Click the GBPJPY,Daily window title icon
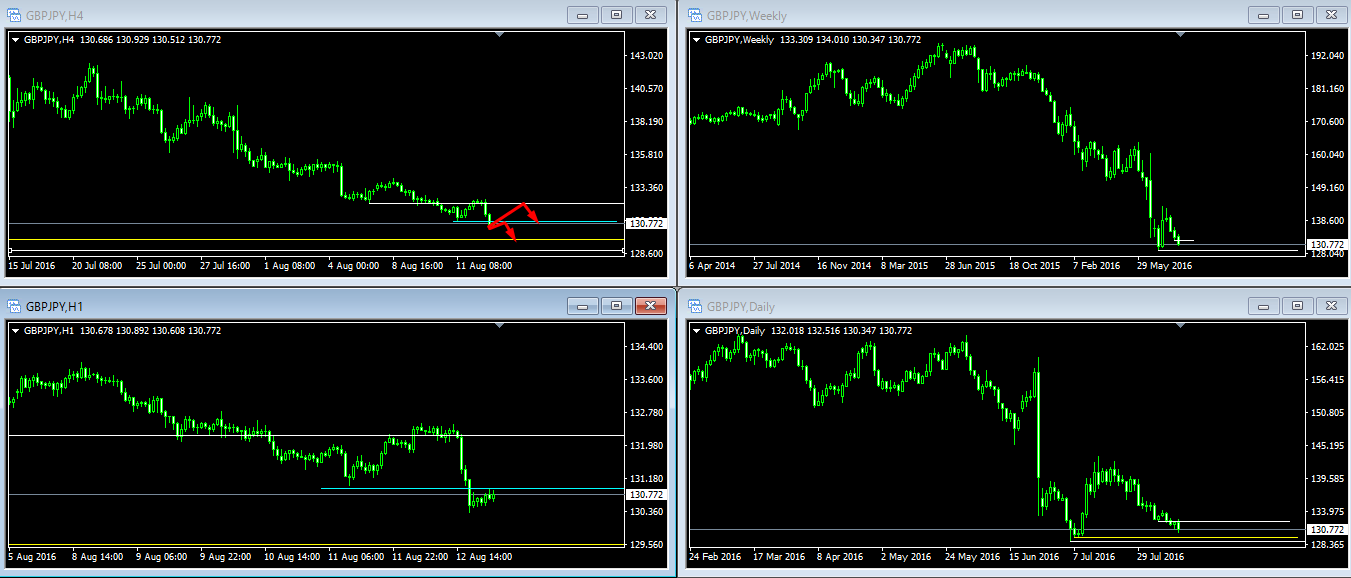Screen dimensions: 1351x578 (694, 307)
